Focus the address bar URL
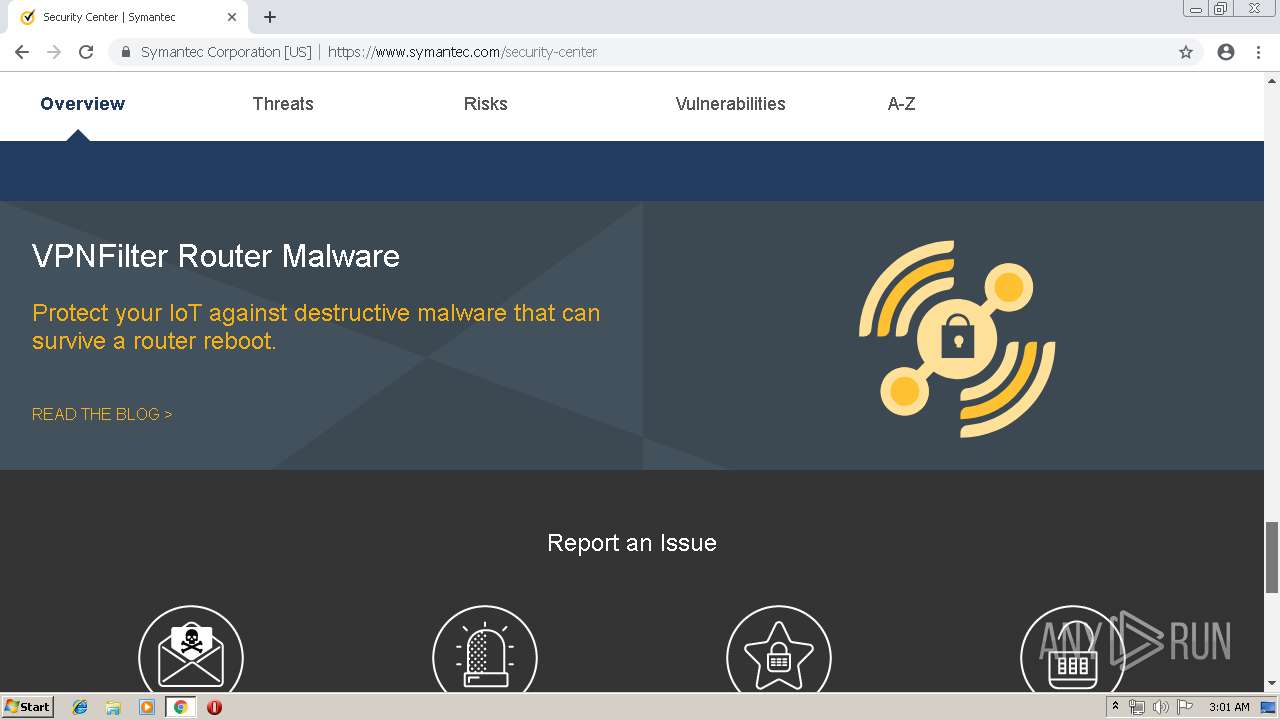 pyautogui.click(x=462, y=52)
